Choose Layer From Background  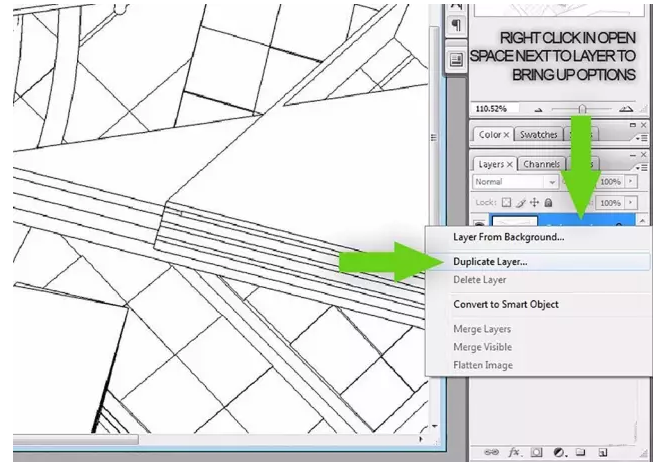538,237
